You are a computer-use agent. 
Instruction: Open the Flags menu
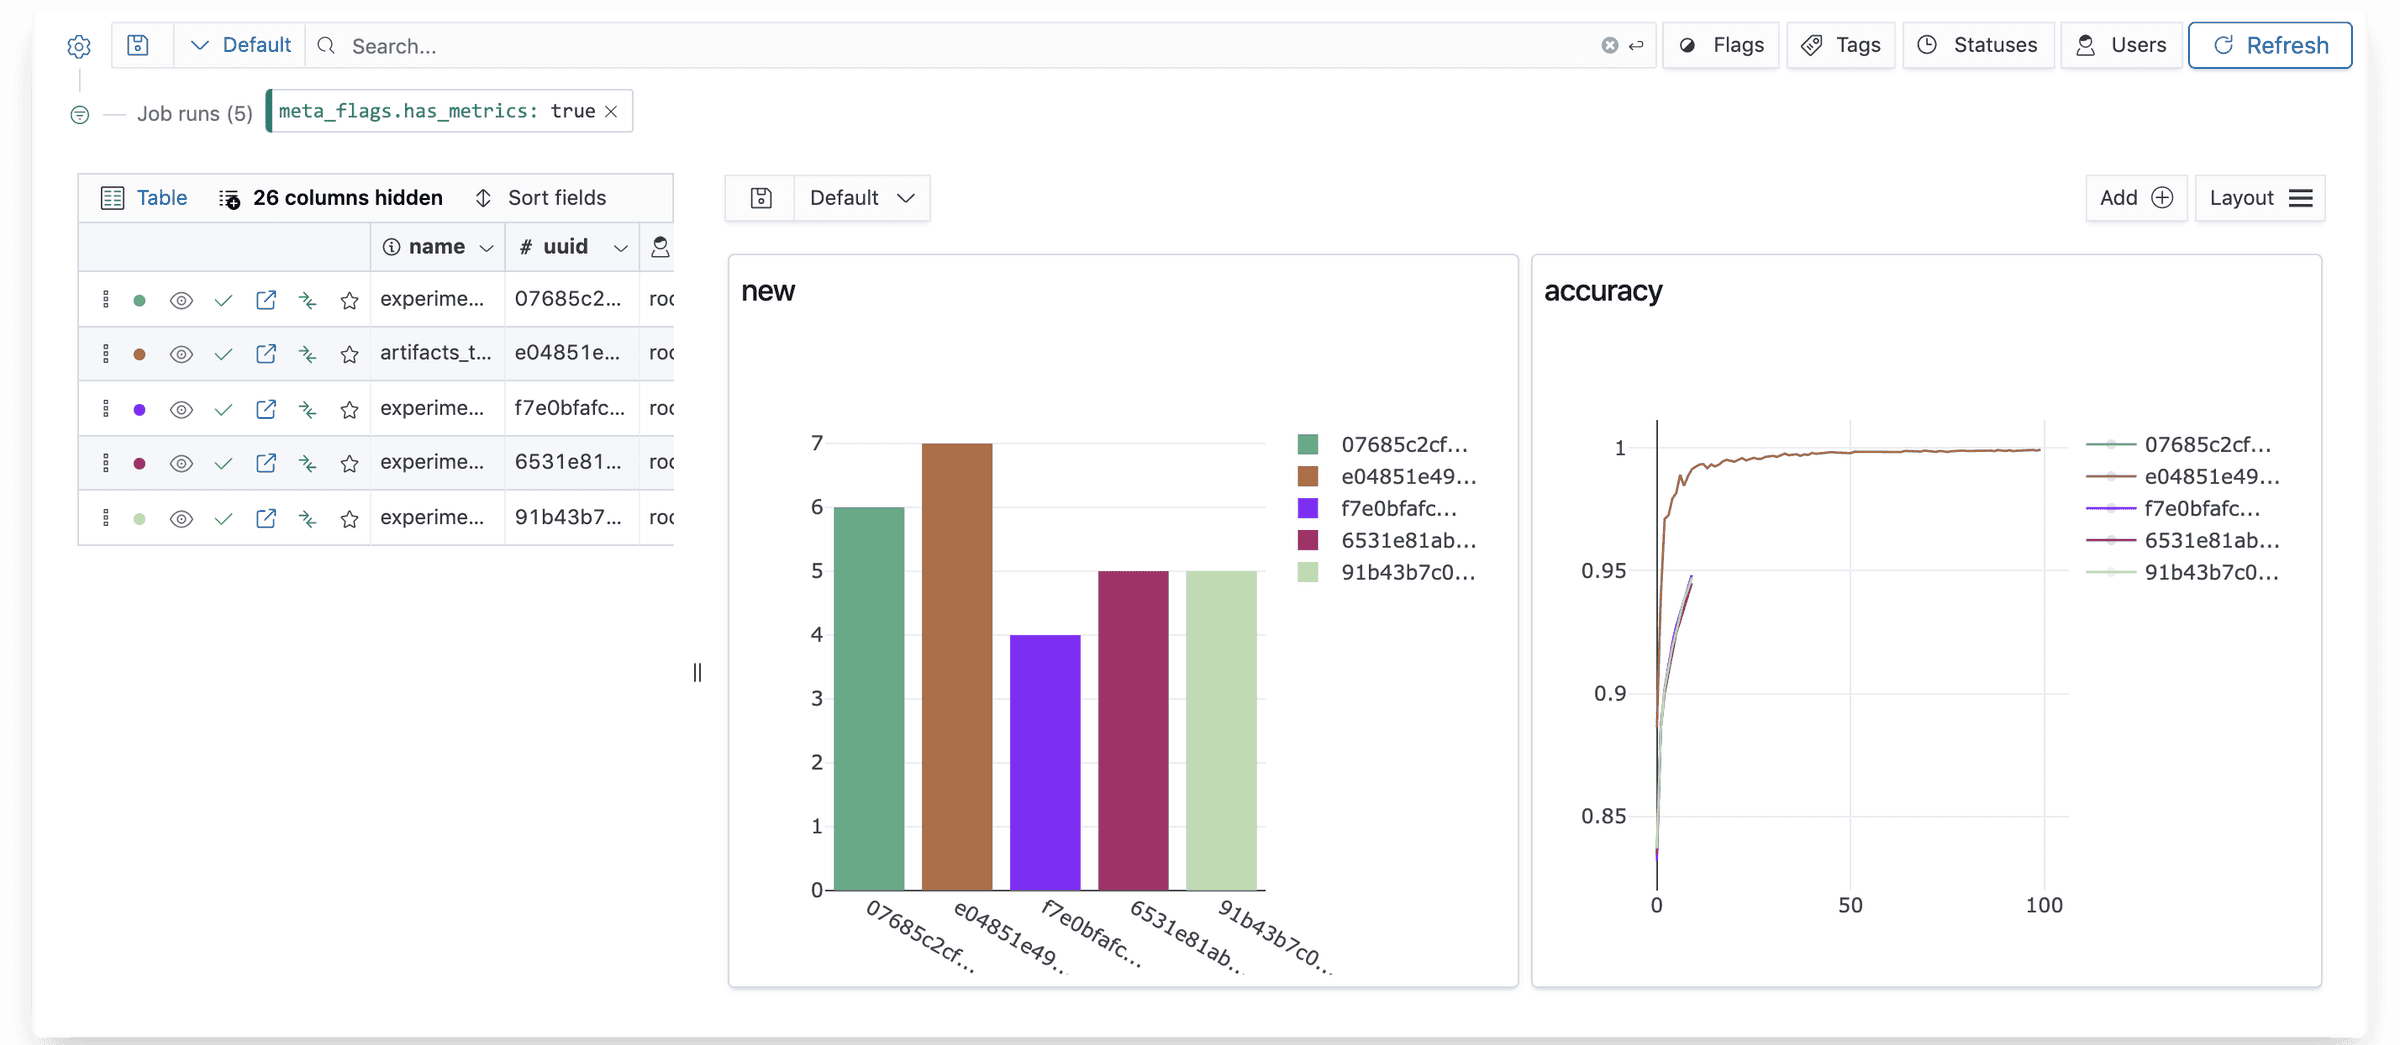1720,45
